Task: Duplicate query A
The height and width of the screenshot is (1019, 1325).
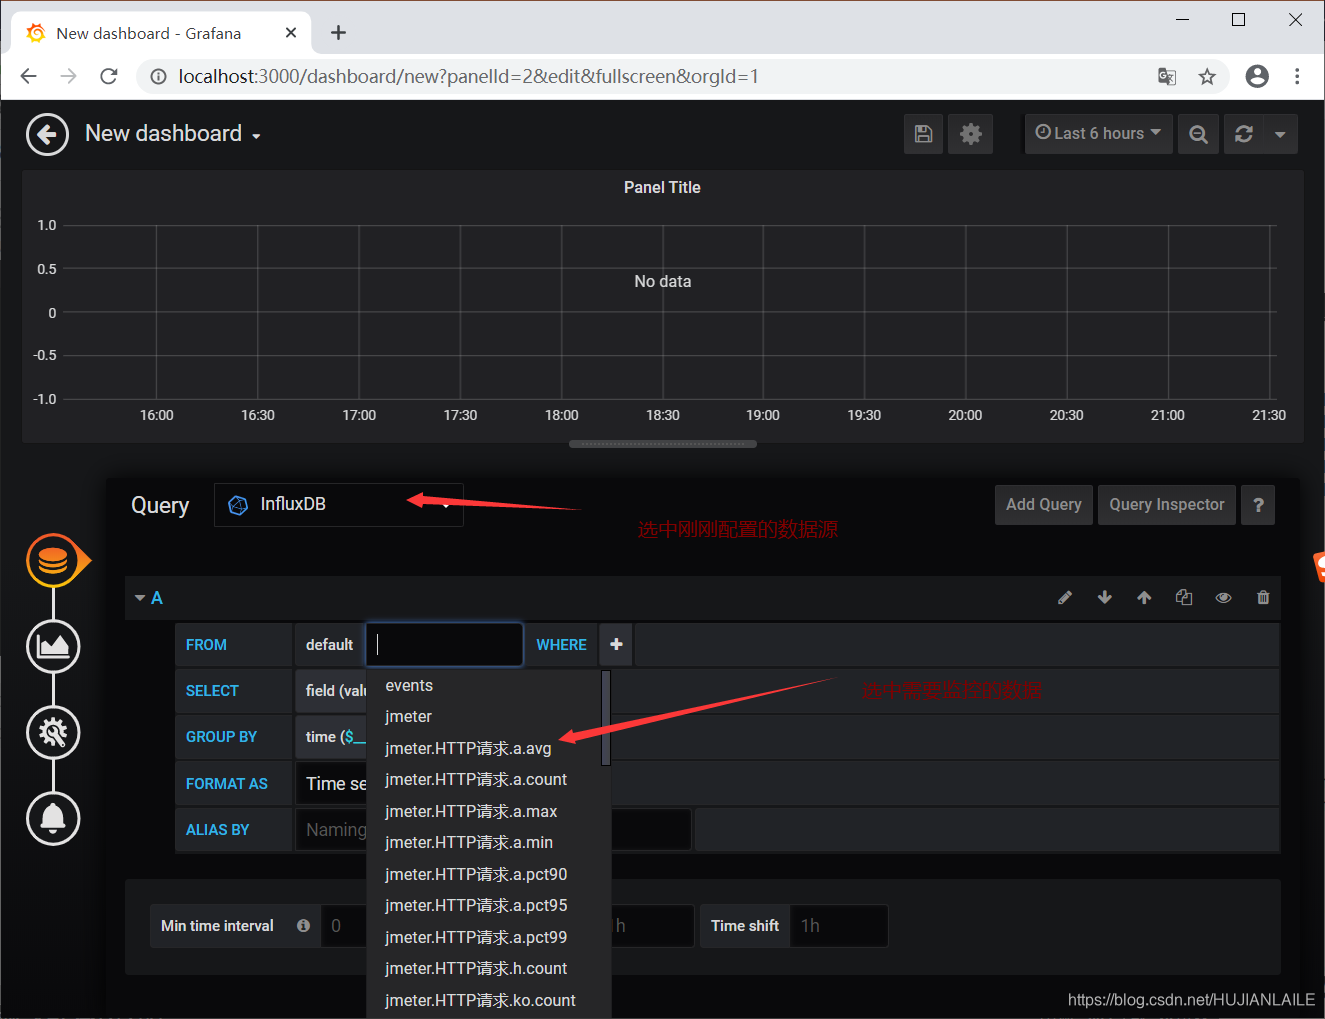Action: click(1184, 598)
